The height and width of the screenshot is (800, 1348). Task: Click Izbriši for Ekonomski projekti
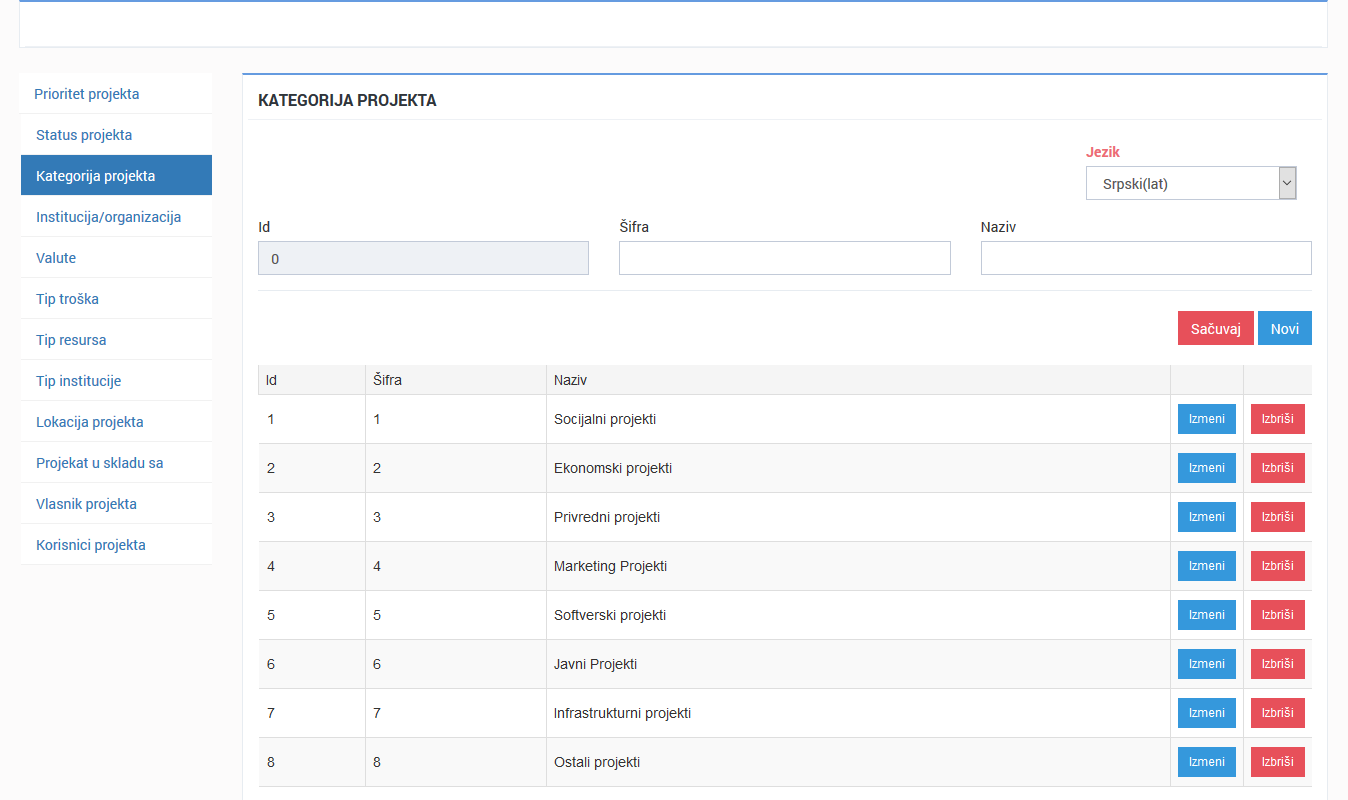[x=1277, y=468]
